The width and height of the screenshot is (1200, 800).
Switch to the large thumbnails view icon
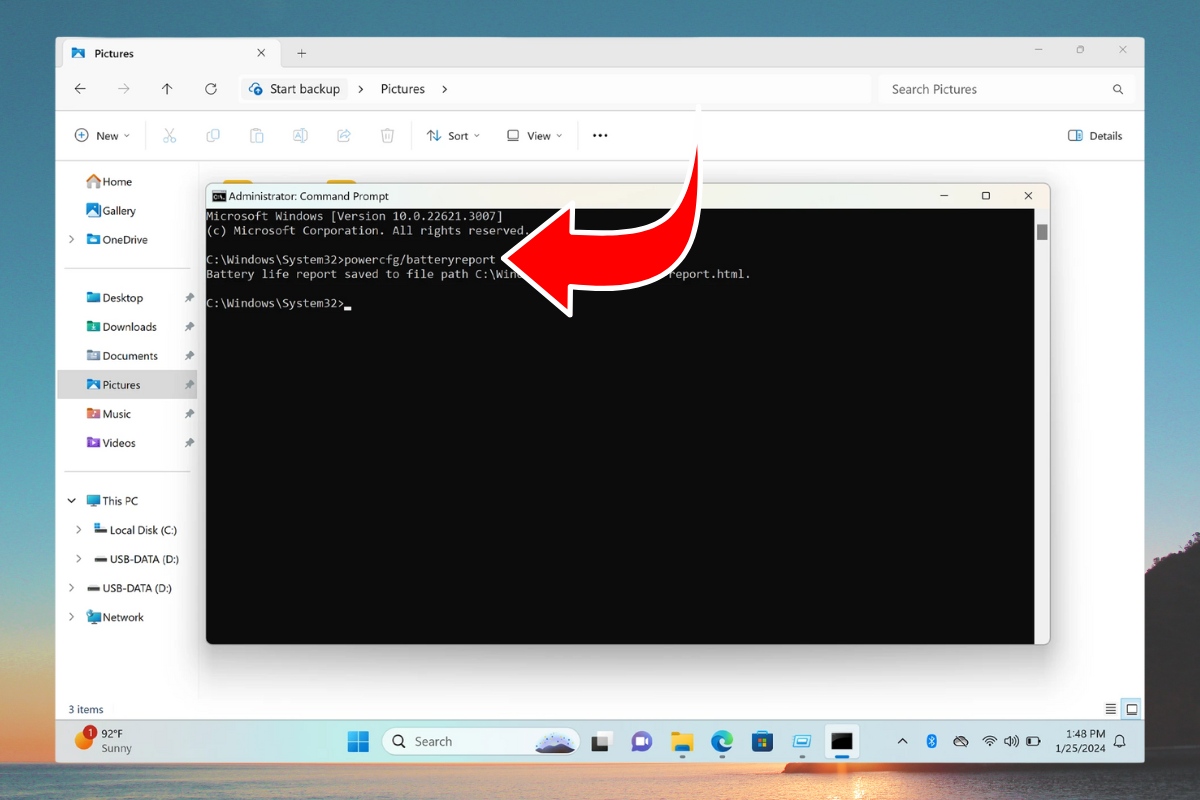pos(1132,709)
